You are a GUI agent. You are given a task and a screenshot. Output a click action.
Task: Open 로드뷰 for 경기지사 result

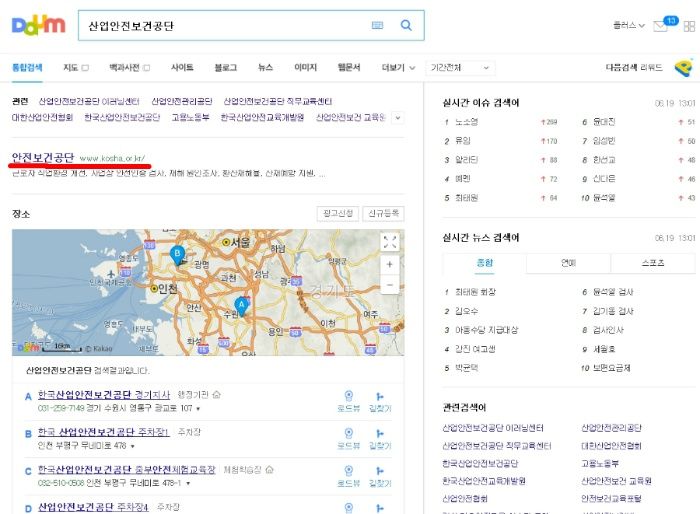[349, 401]
